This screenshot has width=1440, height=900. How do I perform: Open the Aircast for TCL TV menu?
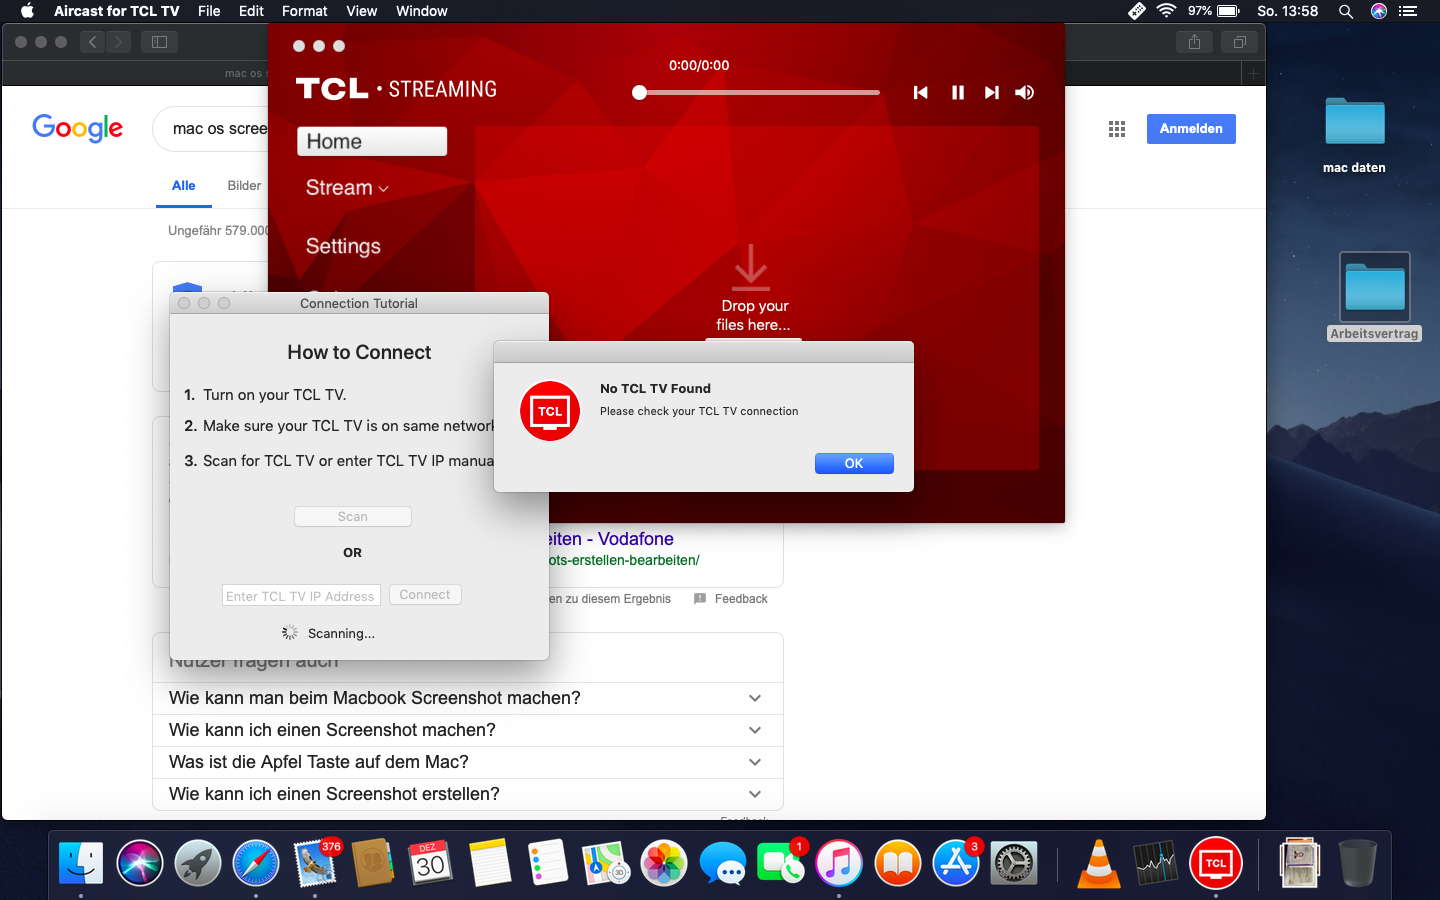(117, 11)
